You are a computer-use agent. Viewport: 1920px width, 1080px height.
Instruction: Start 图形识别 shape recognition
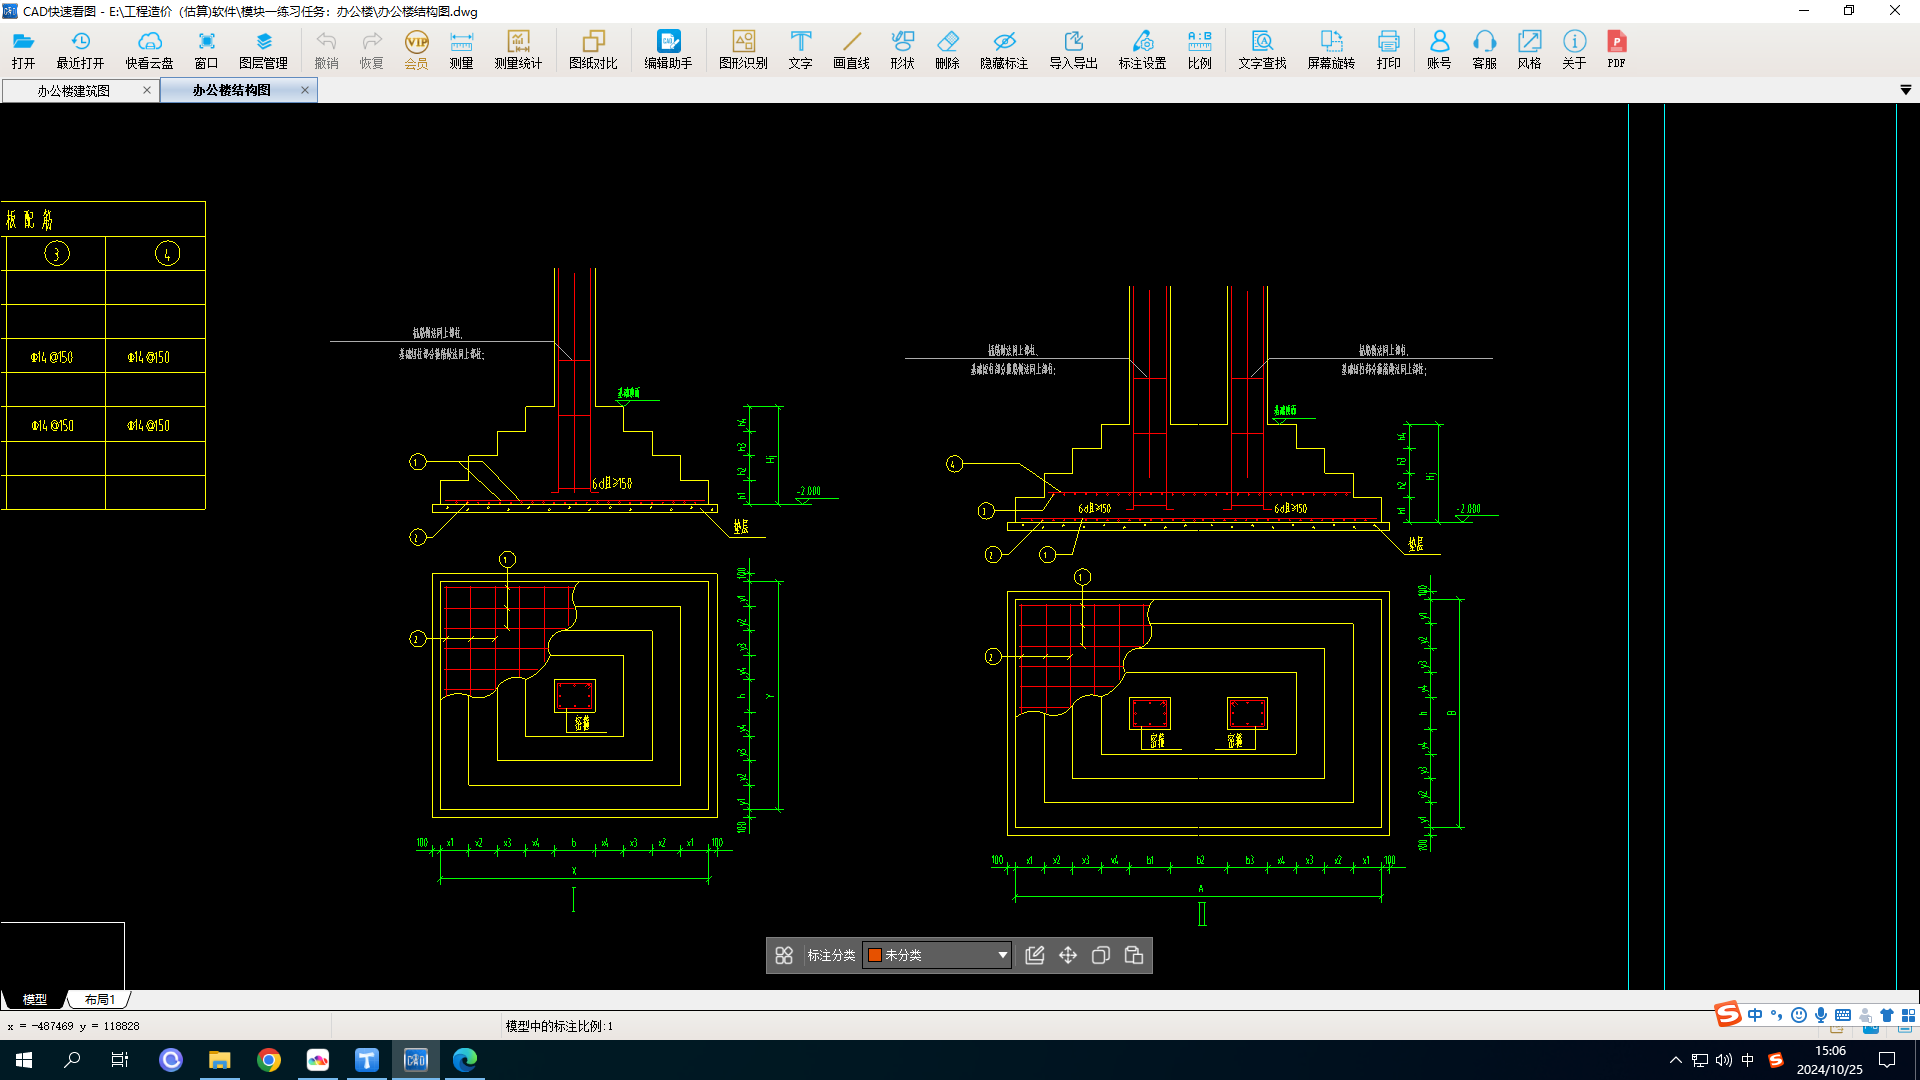click(743, 50)
